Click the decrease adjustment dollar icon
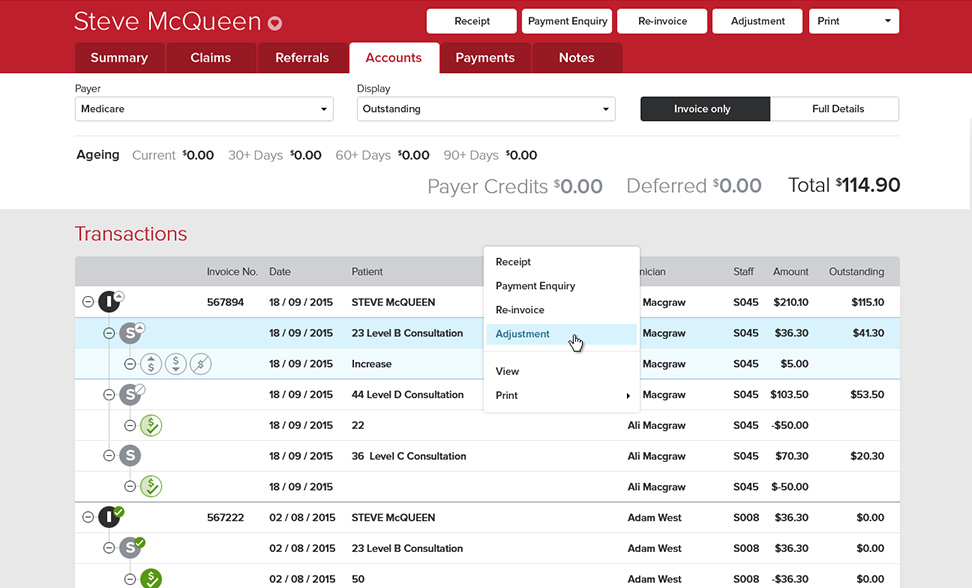The width and height of the screenshot is (972, 588). point(176,364)
